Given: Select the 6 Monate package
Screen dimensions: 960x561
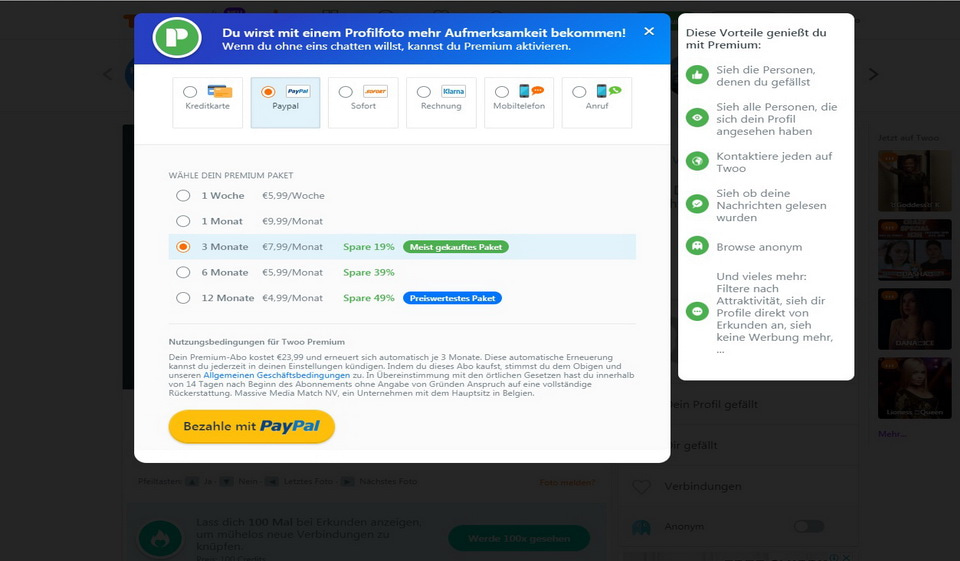Looking at the screenshot, I should point(183,272).
